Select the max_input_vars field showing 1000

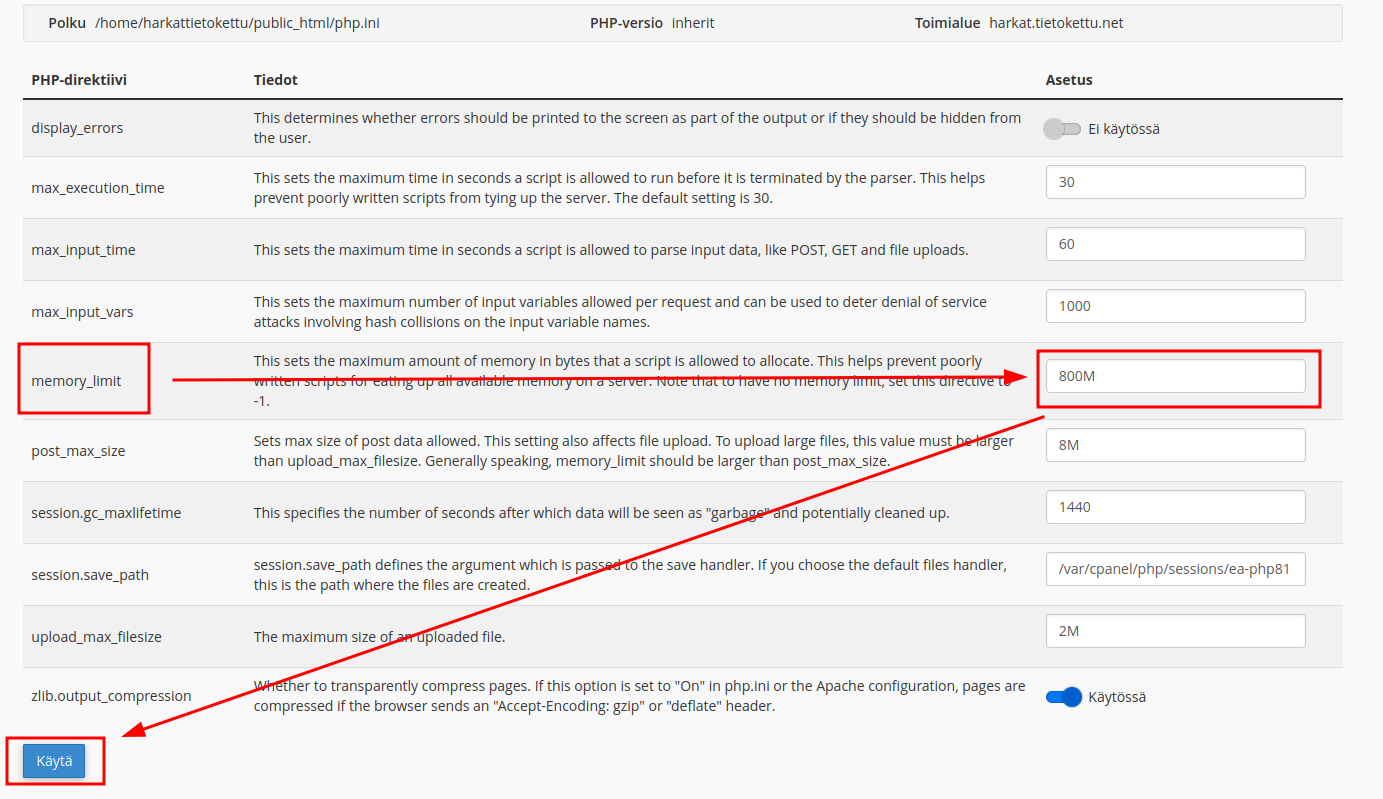tap(1175, 306)
